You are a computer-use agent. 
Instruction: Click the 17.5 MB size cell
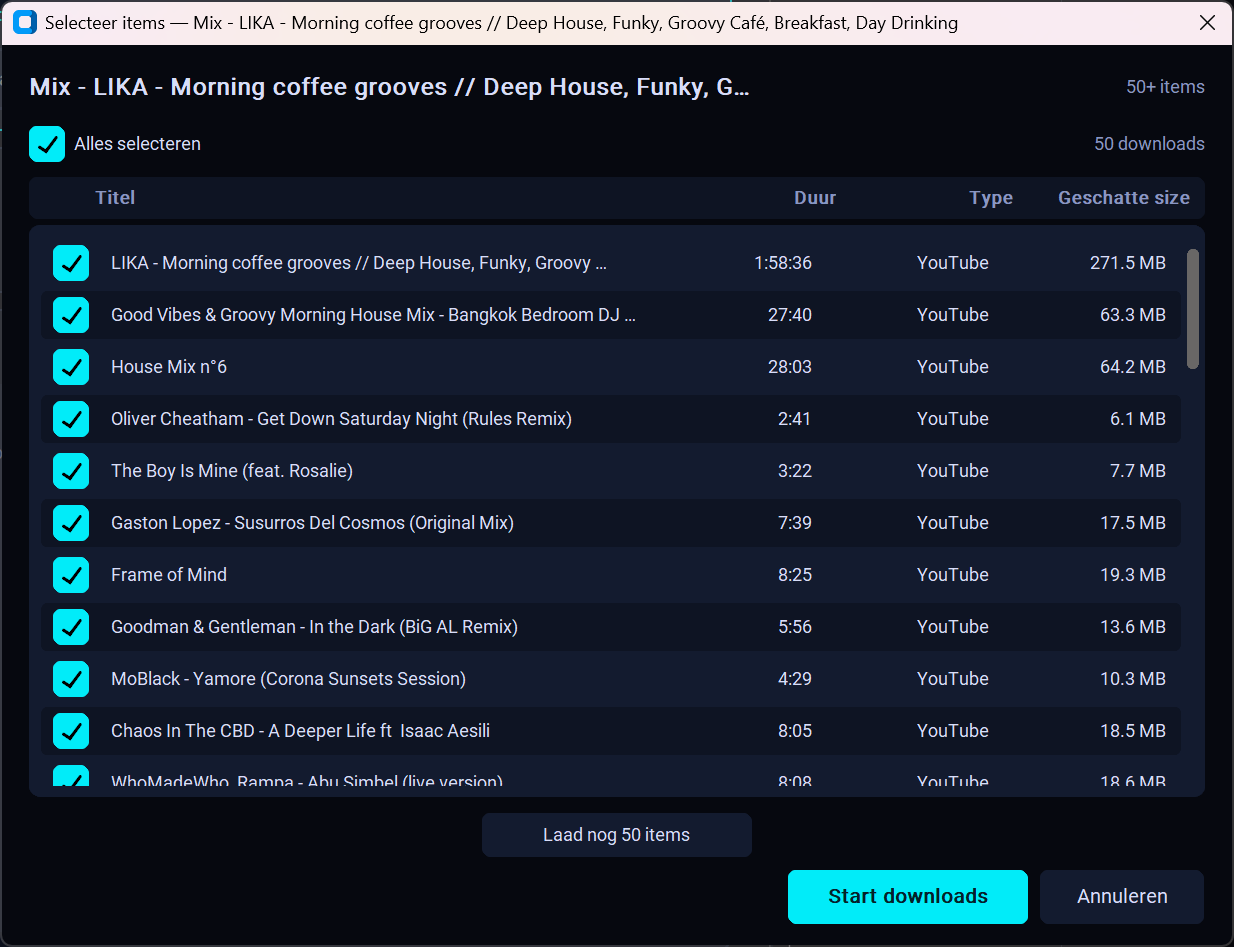[1133, 523]
